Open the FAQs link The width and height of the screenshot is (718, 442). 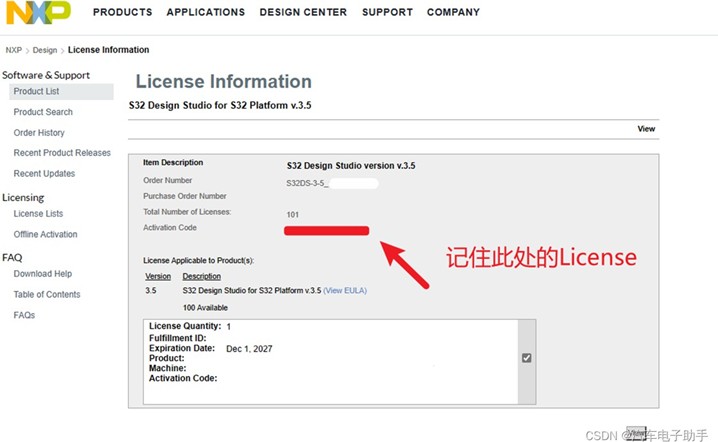[x=24, y=315]
